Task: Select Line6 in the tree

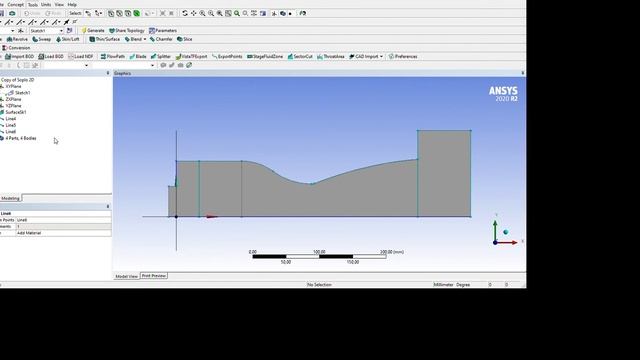Action: coord(11,132)
